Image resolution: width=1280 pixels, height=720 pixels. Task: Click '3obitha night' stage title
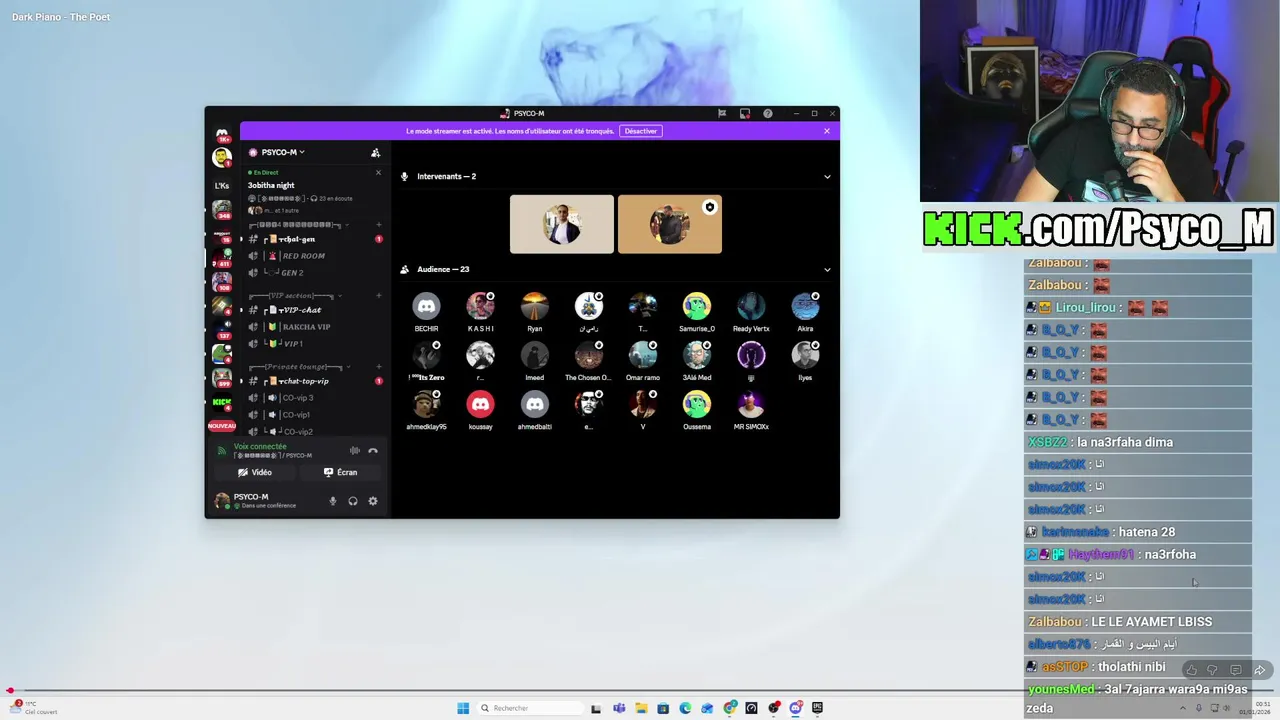click(x=271, y=185)
